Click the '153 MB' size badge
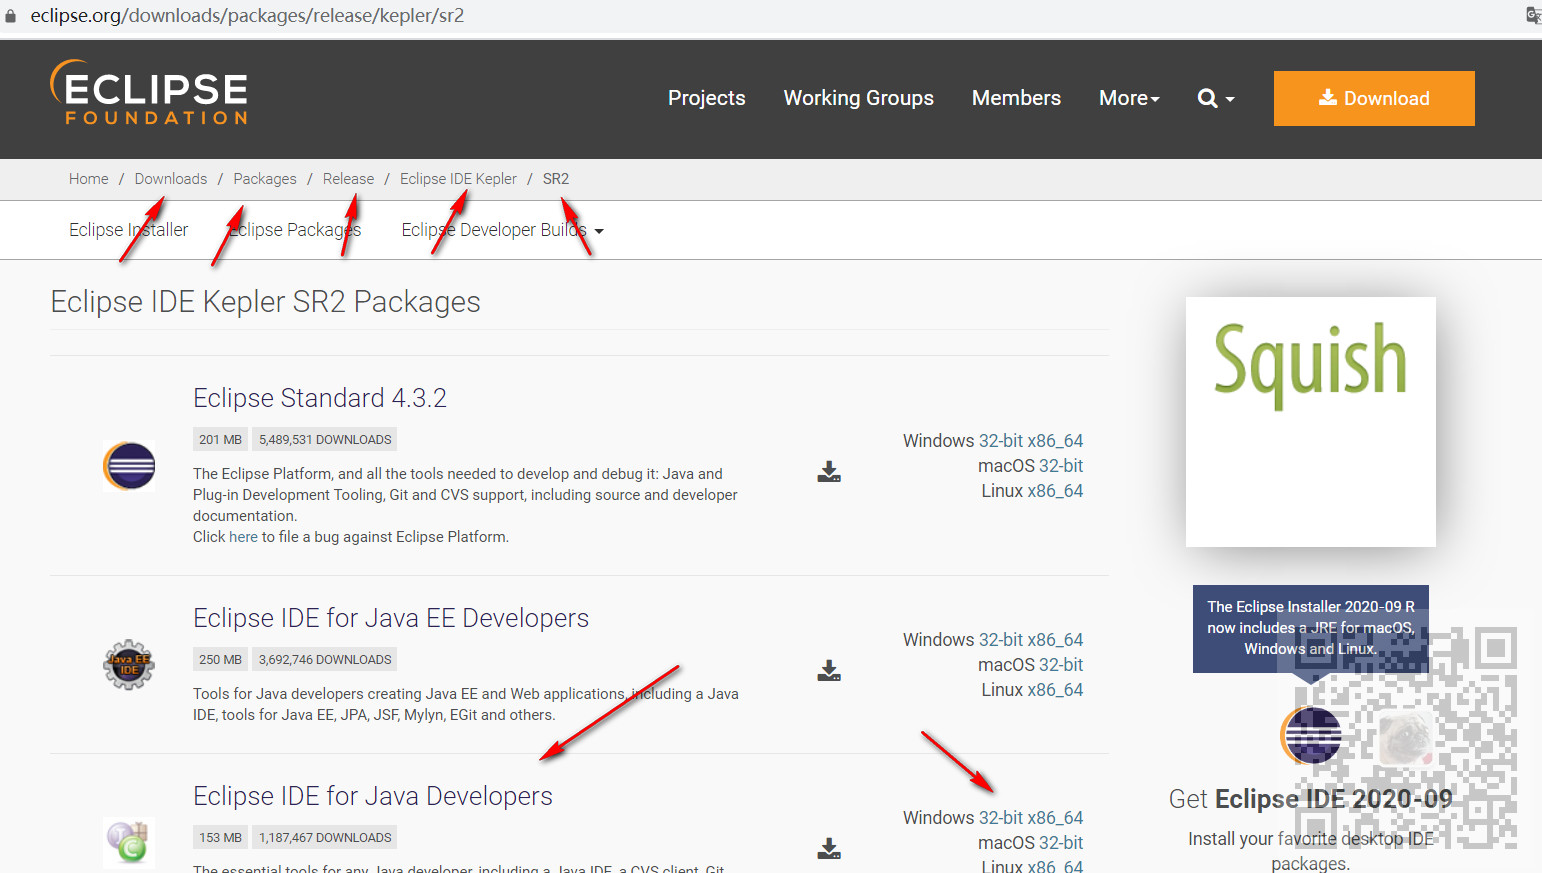The image size is (1542, 873). click(220, 837)
